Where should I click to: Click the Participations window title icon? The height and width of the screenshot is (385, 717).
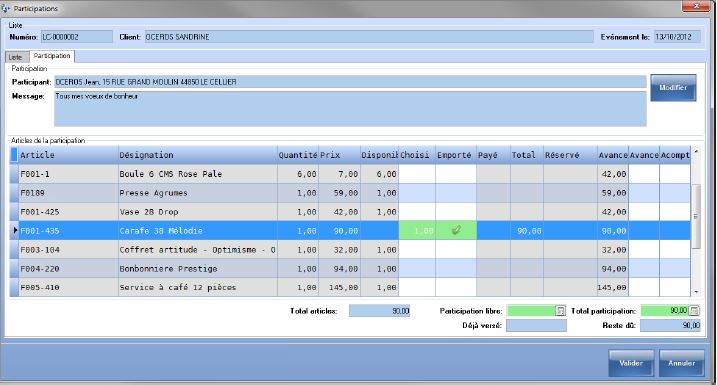pyautogui.click(x=6, y=8)
